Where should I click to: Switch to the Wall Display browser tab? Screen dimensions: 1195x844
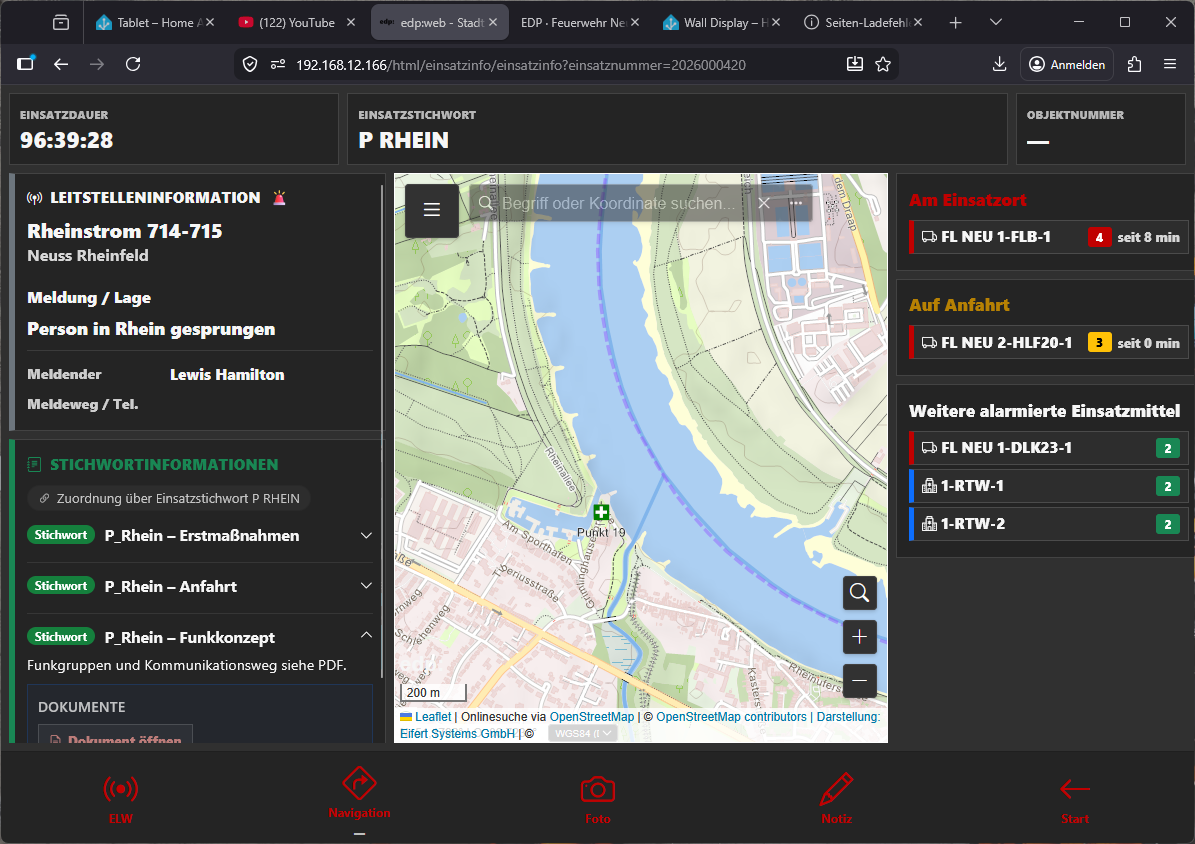pos(719,22)
